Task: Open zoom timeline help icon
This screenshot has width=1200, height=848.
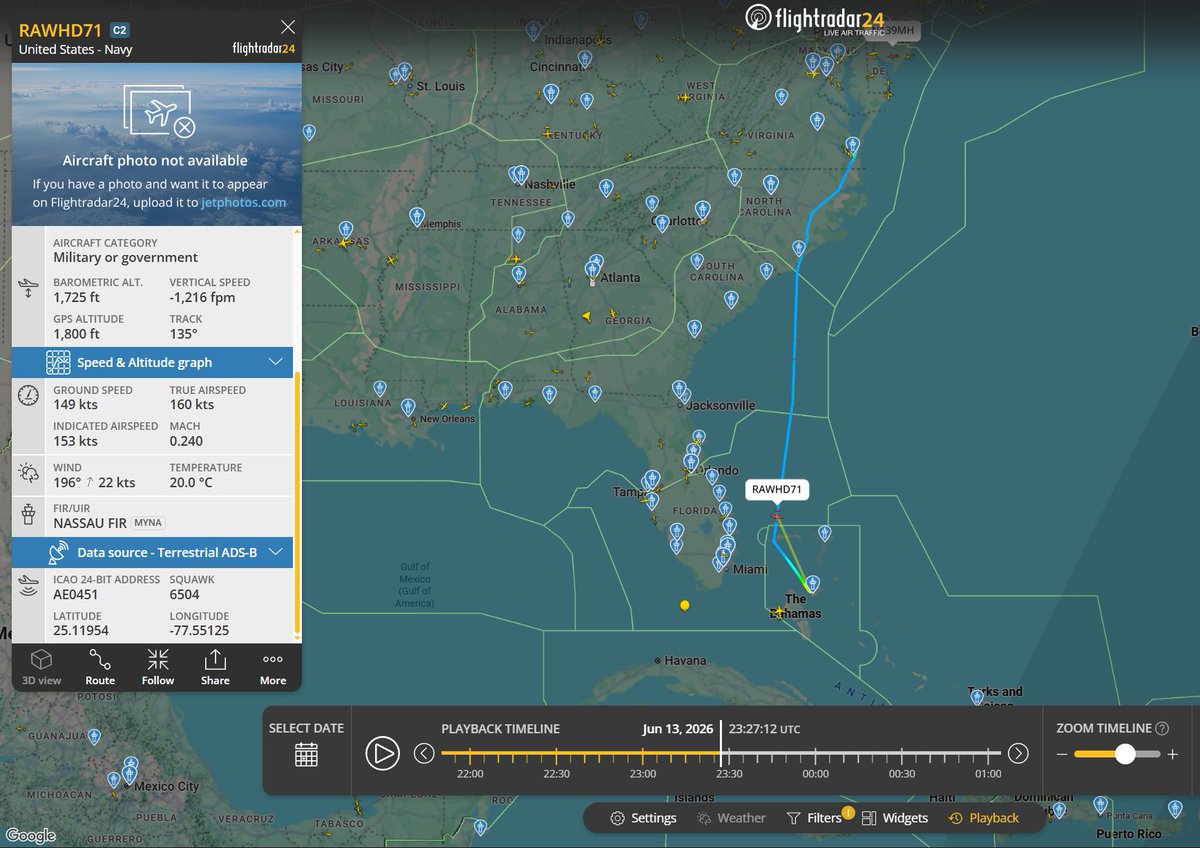Action: [1161, 729]
